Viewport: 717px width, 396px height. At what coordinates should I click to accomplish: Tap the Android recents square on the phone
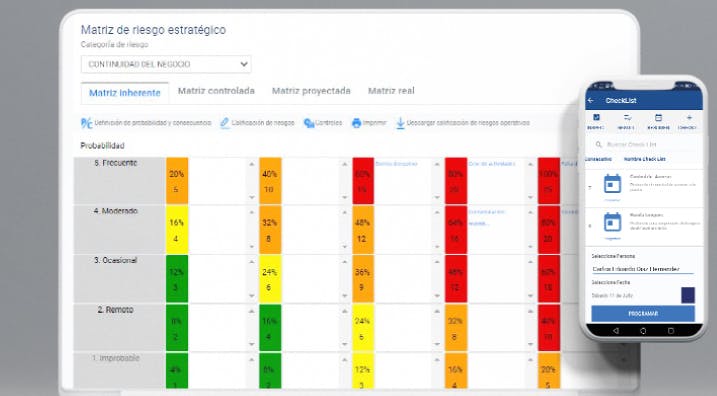(671, 331)
